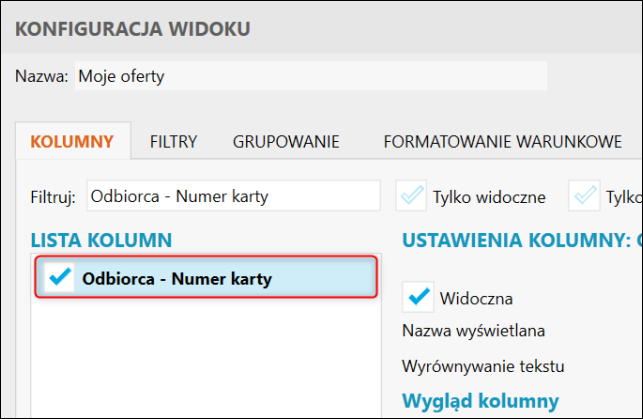This screenshot has width=643, height=419.
Task: Click the LISTA KOLUMN header
Action: point(101,239)
